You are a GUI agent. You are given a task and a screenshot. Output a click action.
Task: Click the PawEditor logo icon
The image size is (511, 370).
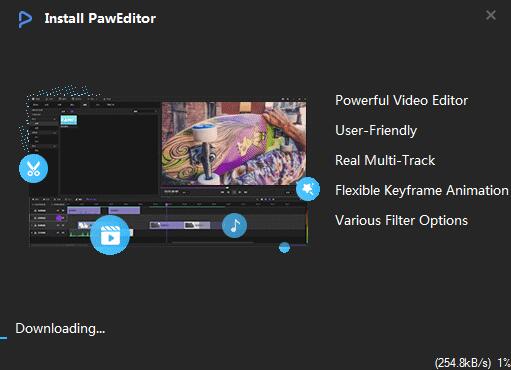pyautogui.click(x=25, y=19)
